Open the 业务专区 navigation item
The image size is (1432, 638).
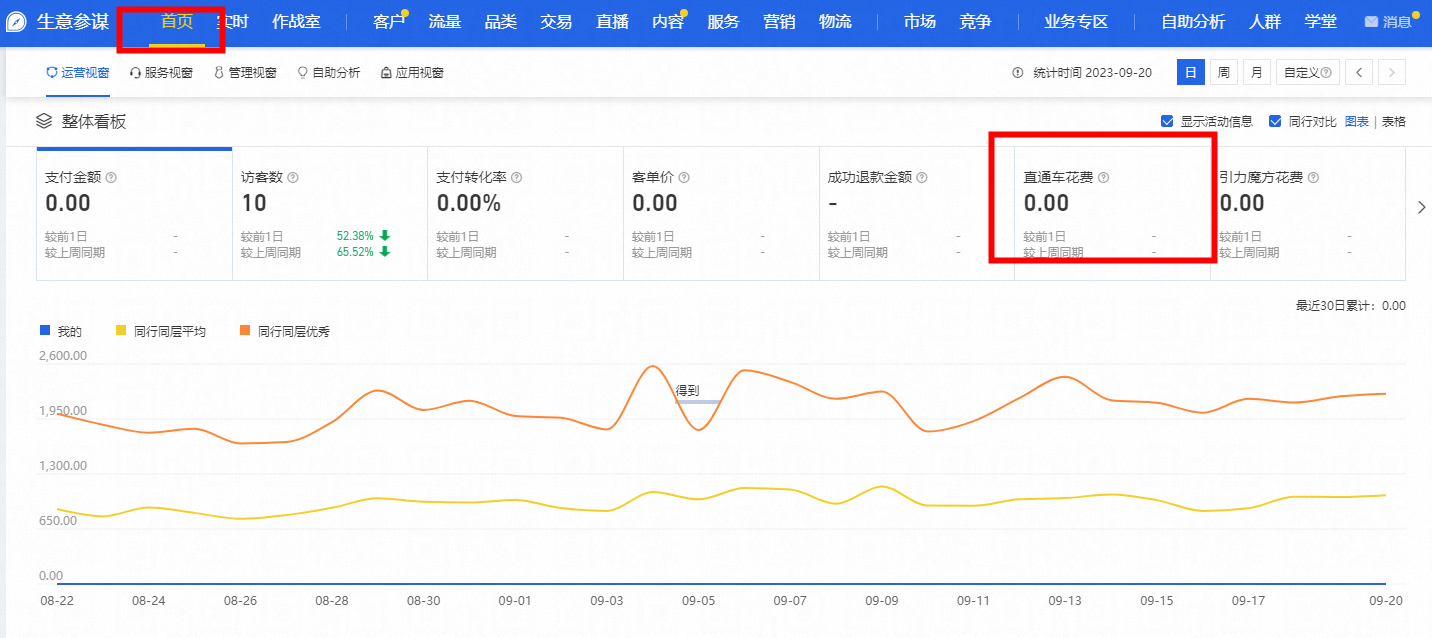point(1076,21)
